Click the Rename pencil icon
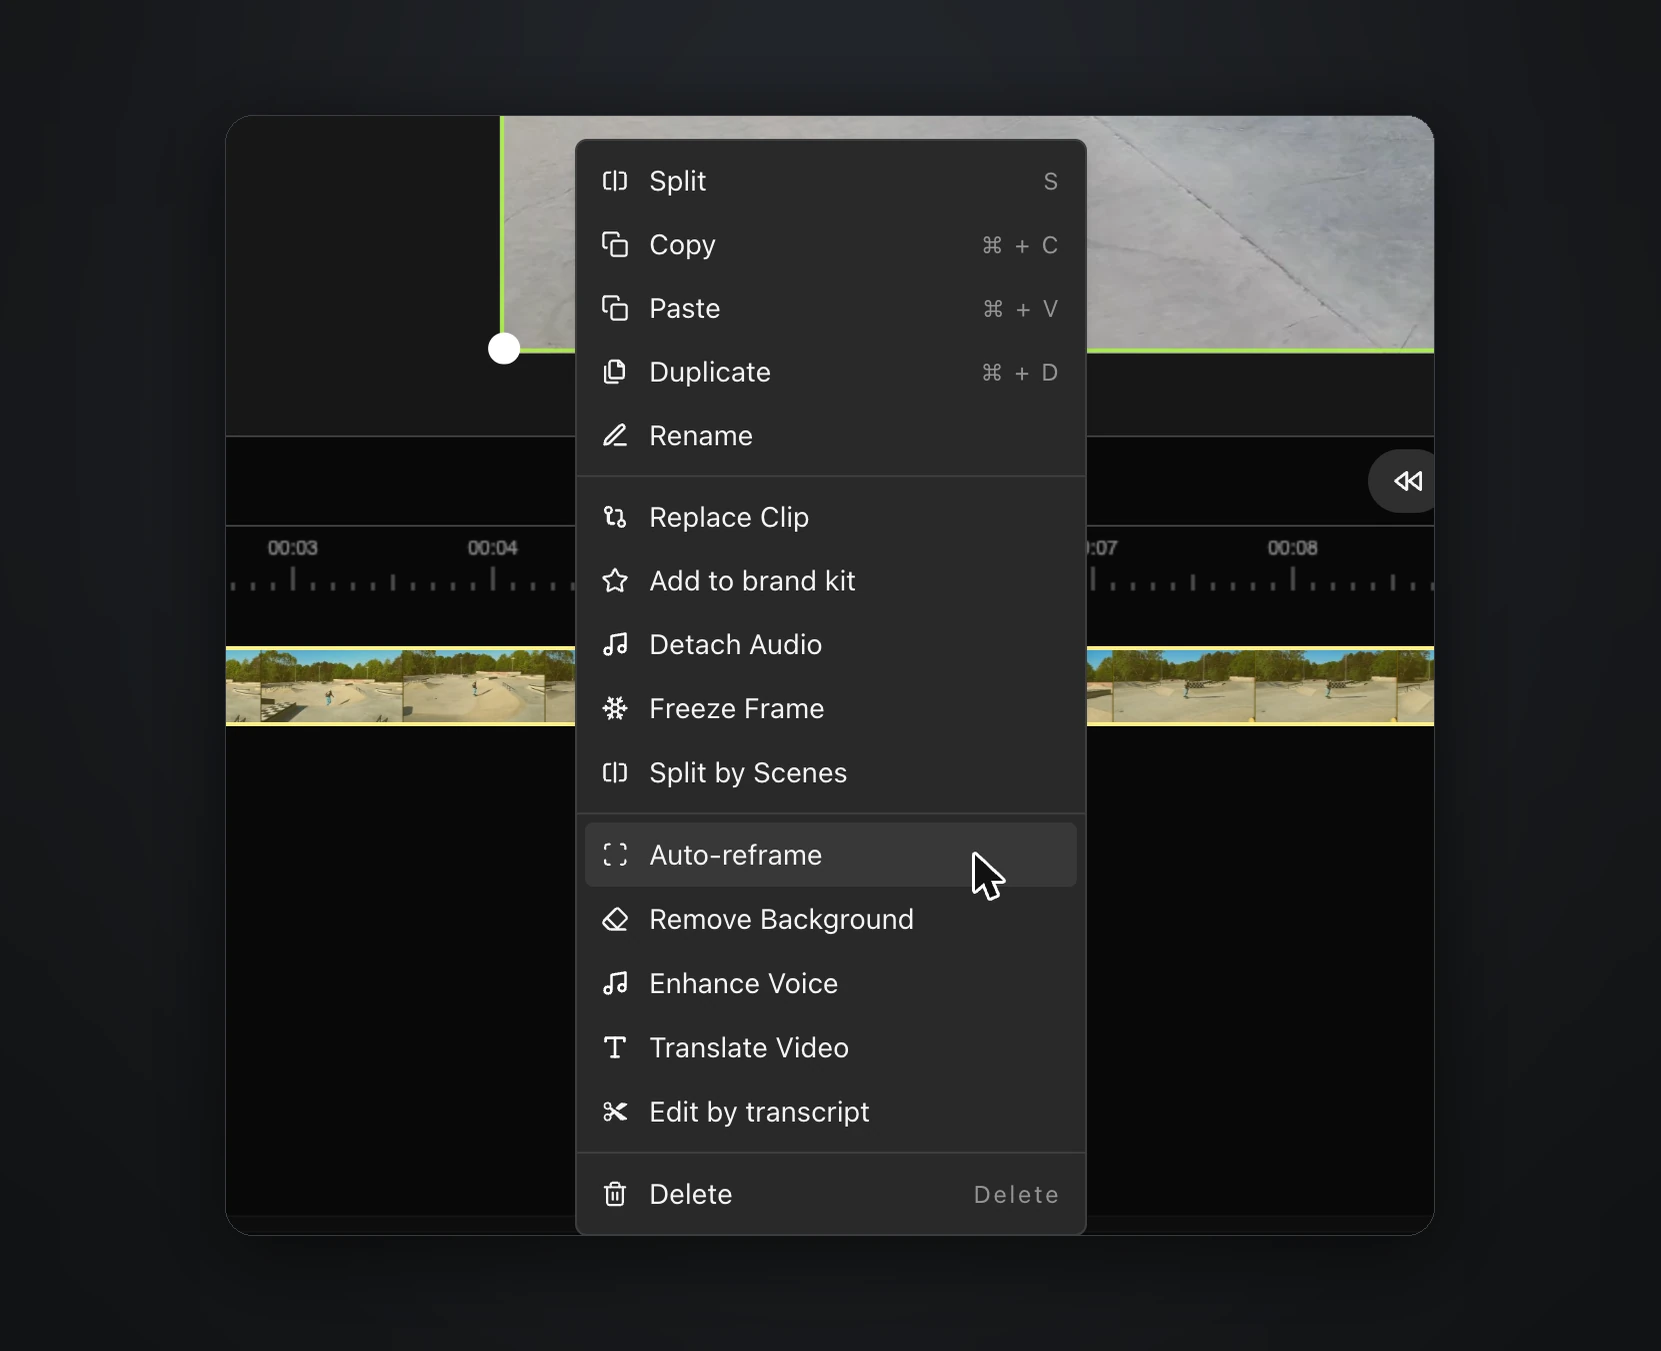Screen dimensions: 1661x1351 615,436
